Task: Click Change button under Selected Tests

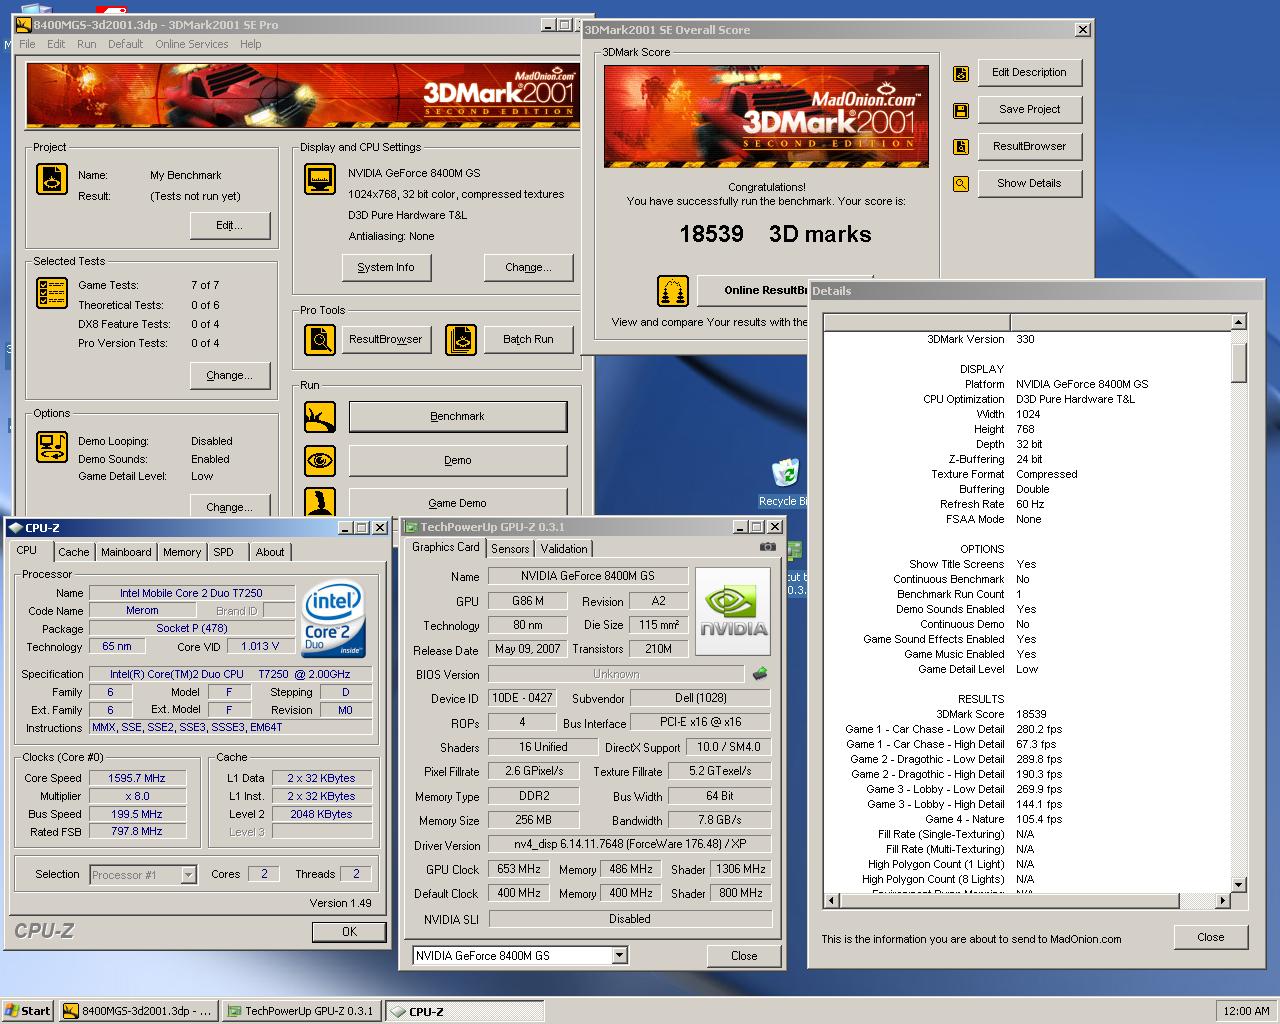Action: 230,376
